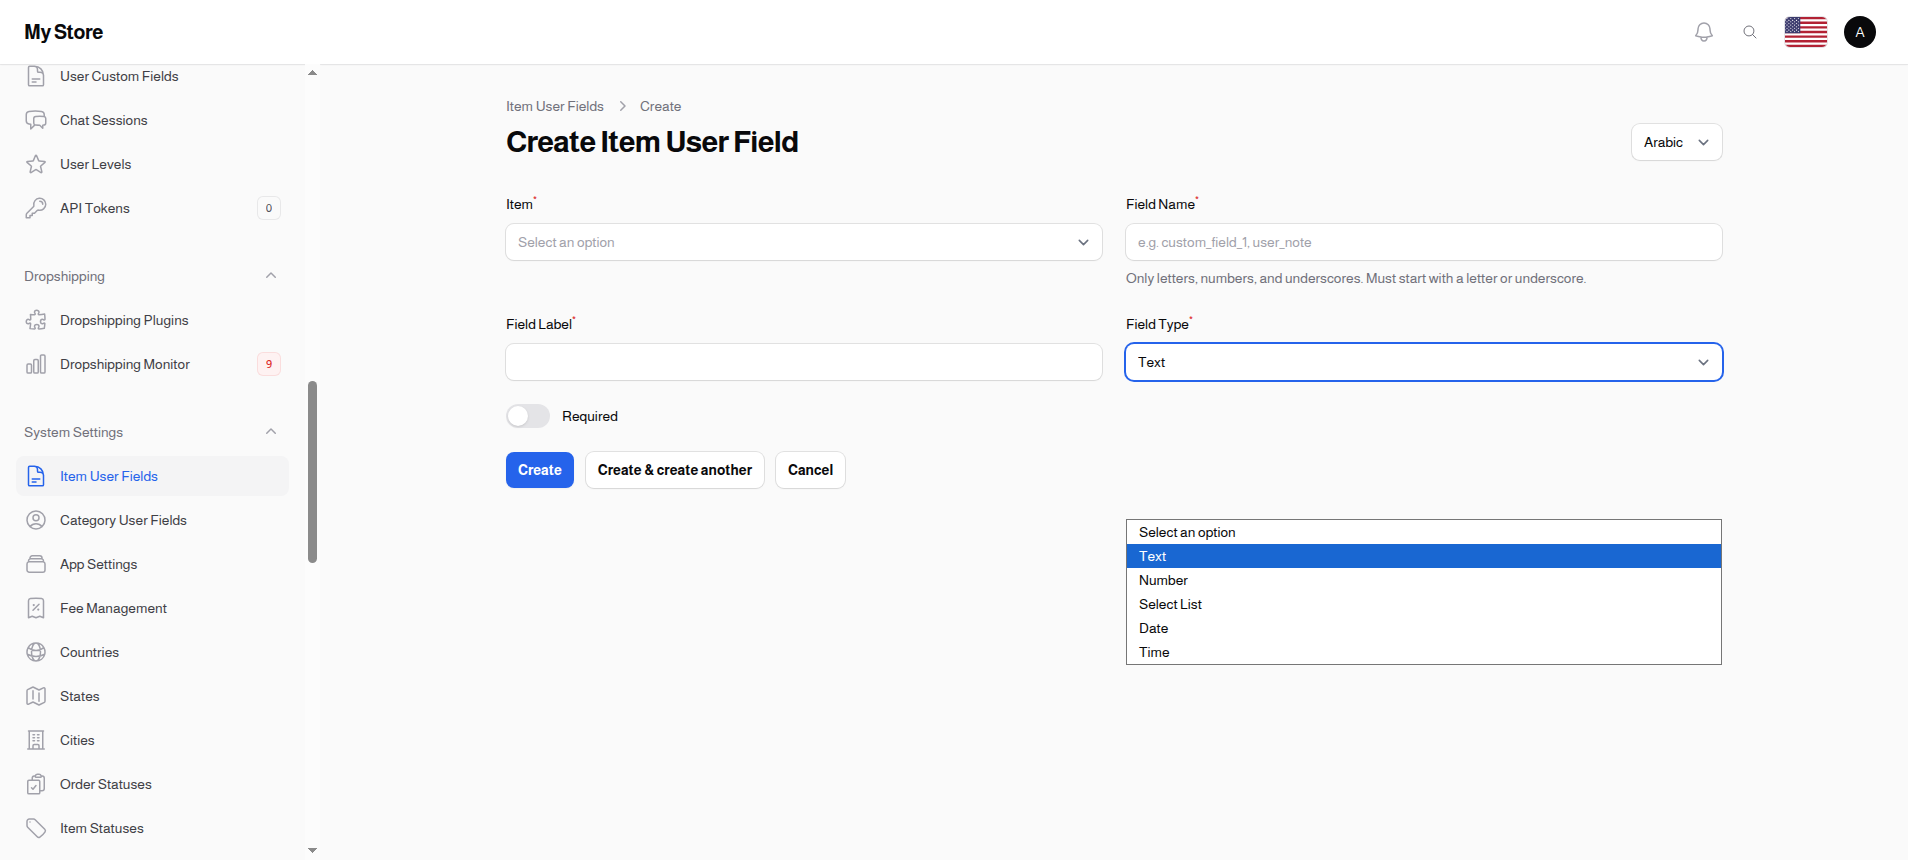Open the user avatar menu
The height and width of the screenshot is (860, 1908).
tap(1860, 32)
